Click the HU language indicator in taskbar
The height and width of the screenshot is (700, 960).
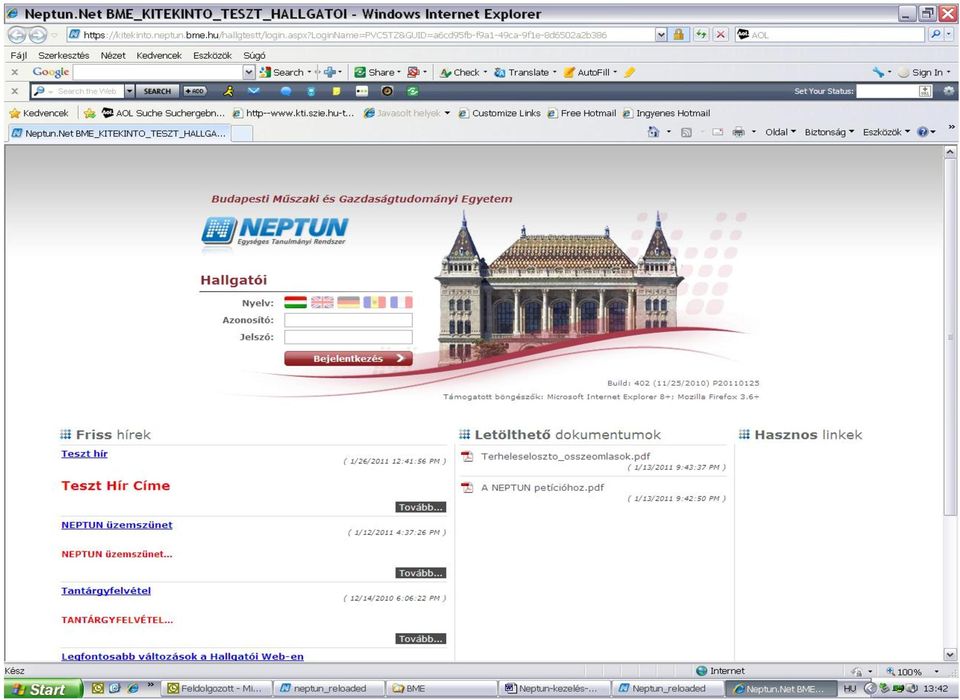click(850, 688)
